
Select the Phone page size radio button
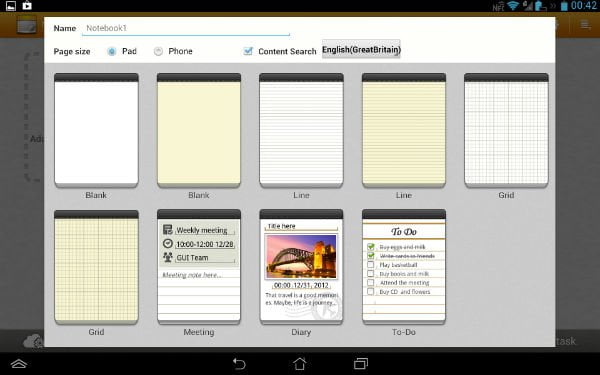(x=158, y=51)
